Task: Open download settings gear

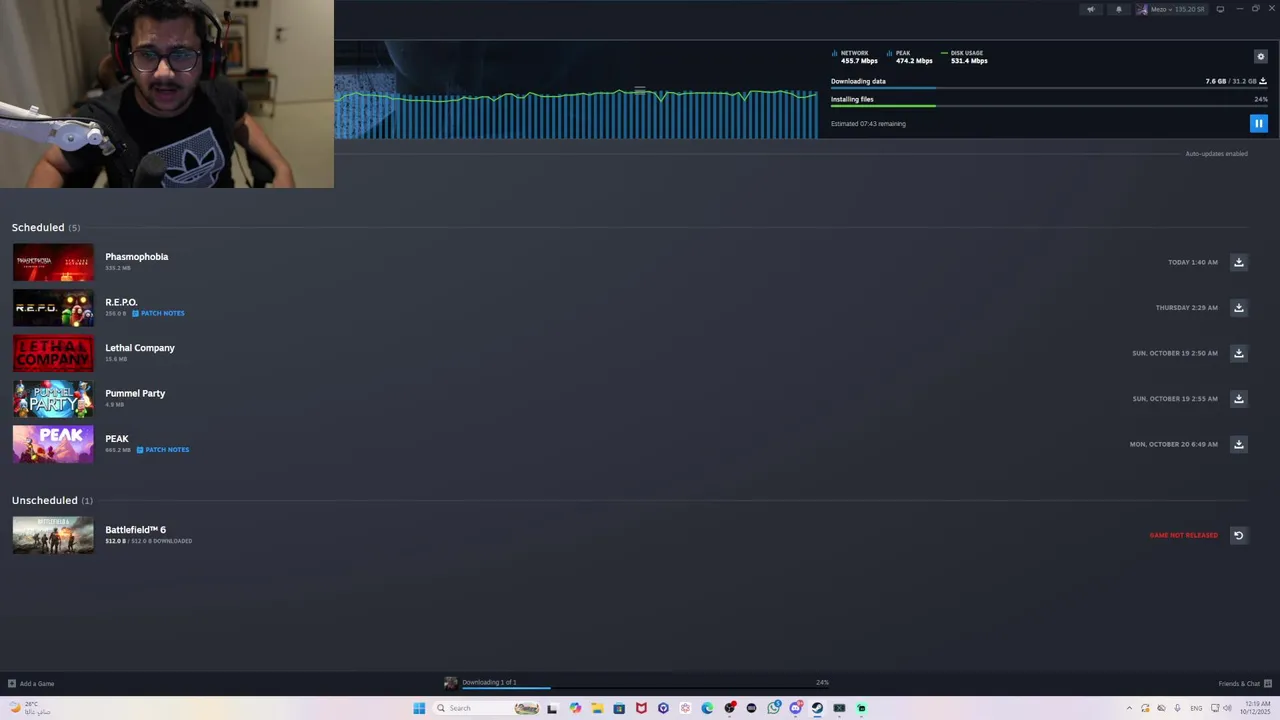Action: tap(1260, 56)
